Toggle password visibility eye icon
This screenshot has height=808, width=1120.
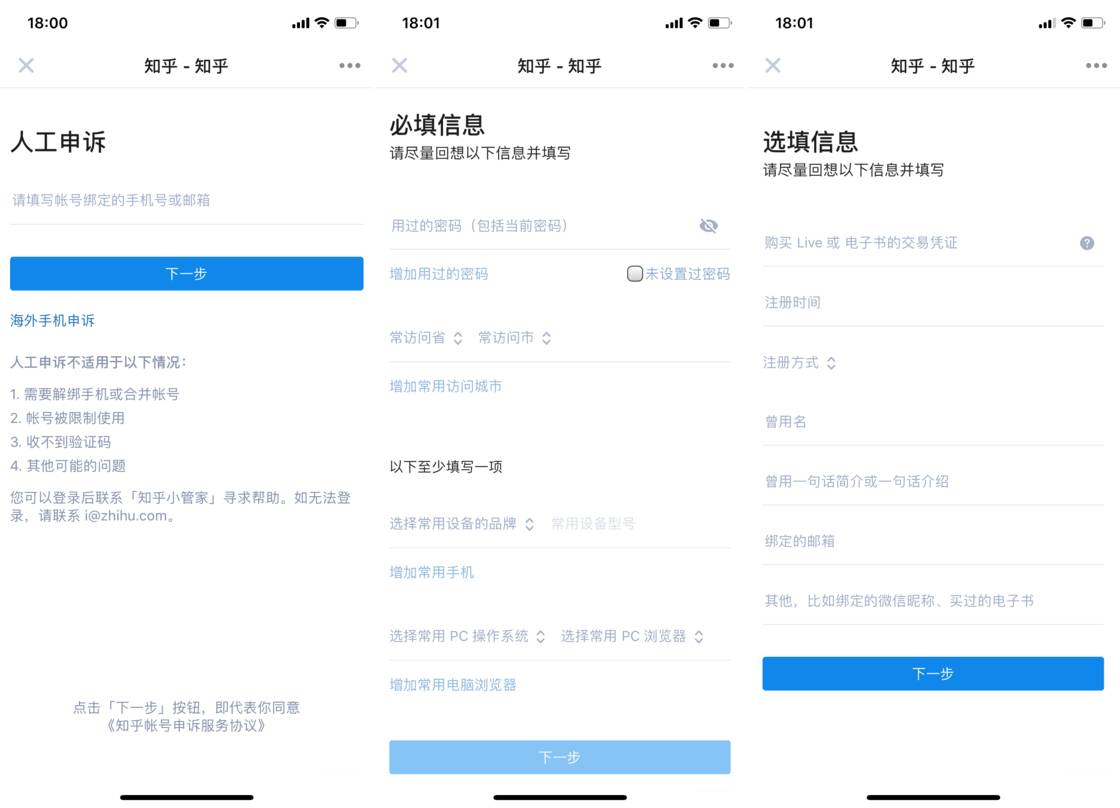coord(709,226)
